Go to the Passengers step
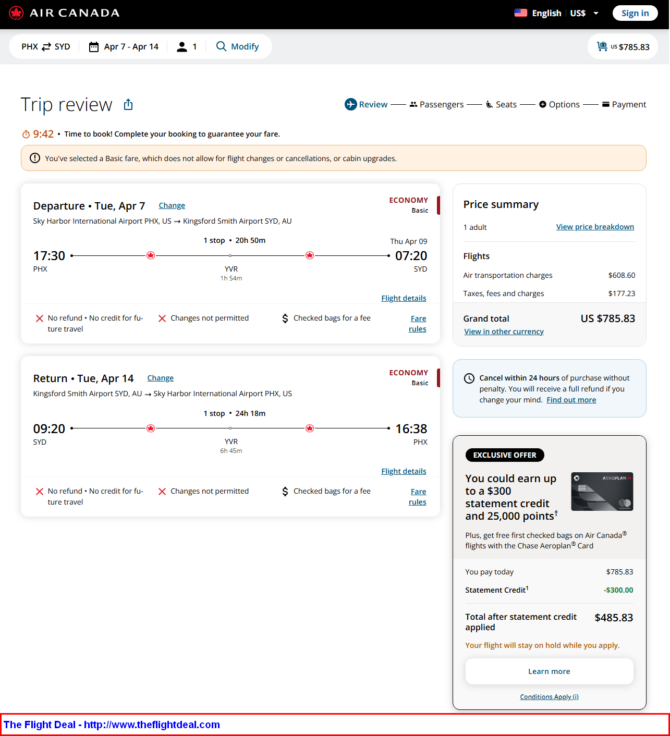The width and height of the screenshot is (670, 736). coord(435,104)
